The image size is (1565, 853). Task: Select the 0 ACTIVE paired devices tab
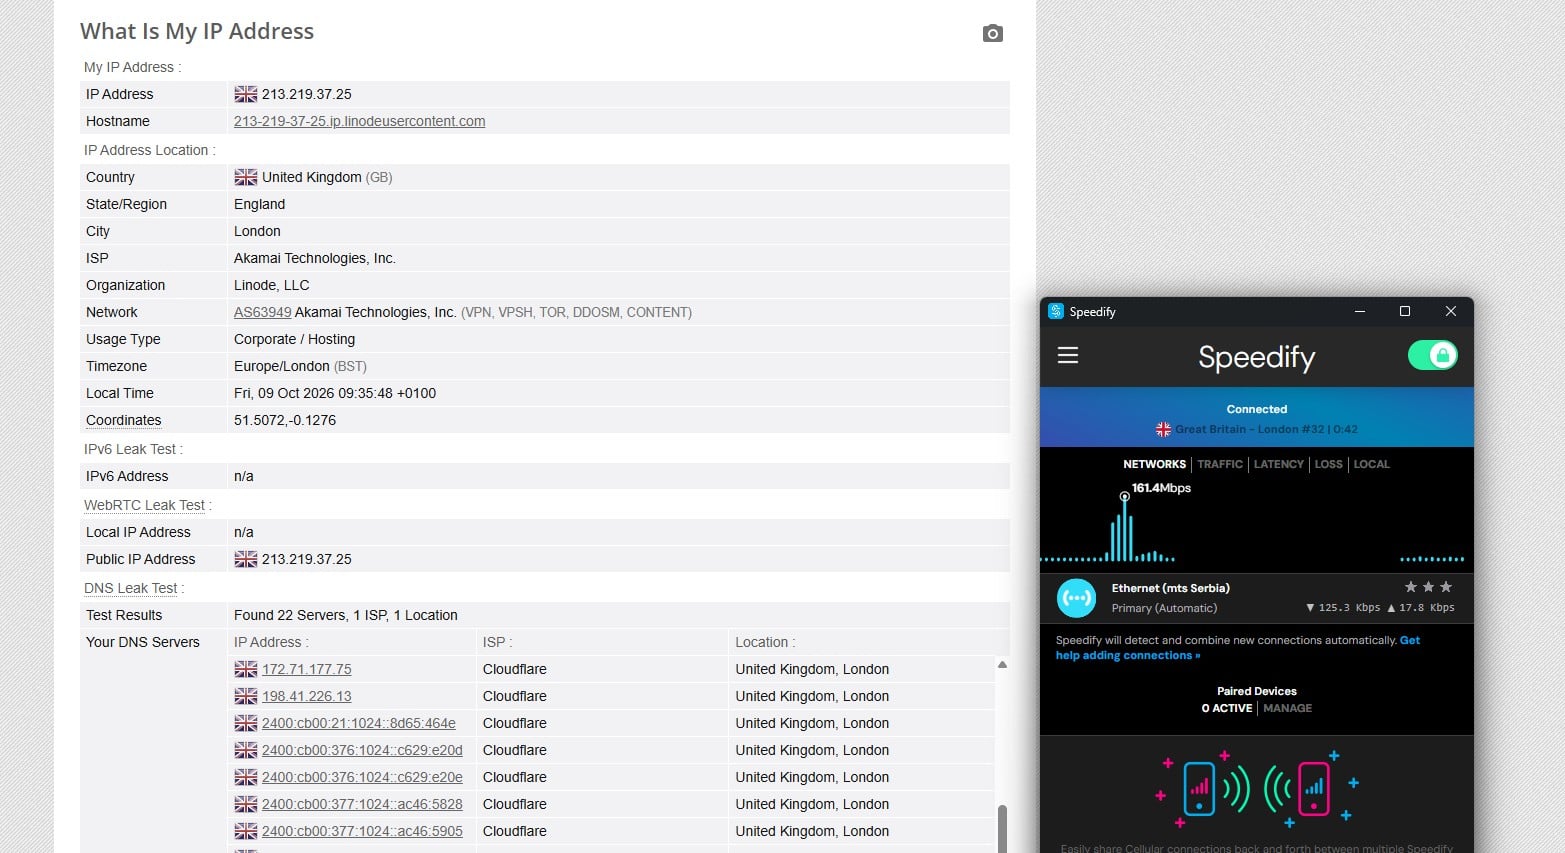click(1227, 708)
